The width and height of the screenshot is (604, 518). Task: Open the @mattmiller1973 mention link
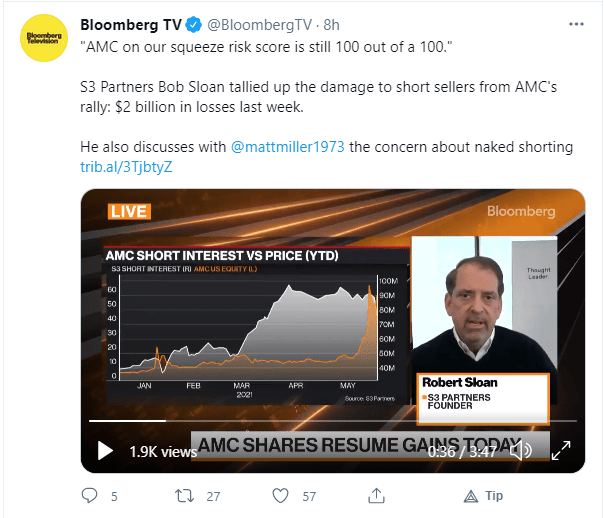tap(288, 147)
